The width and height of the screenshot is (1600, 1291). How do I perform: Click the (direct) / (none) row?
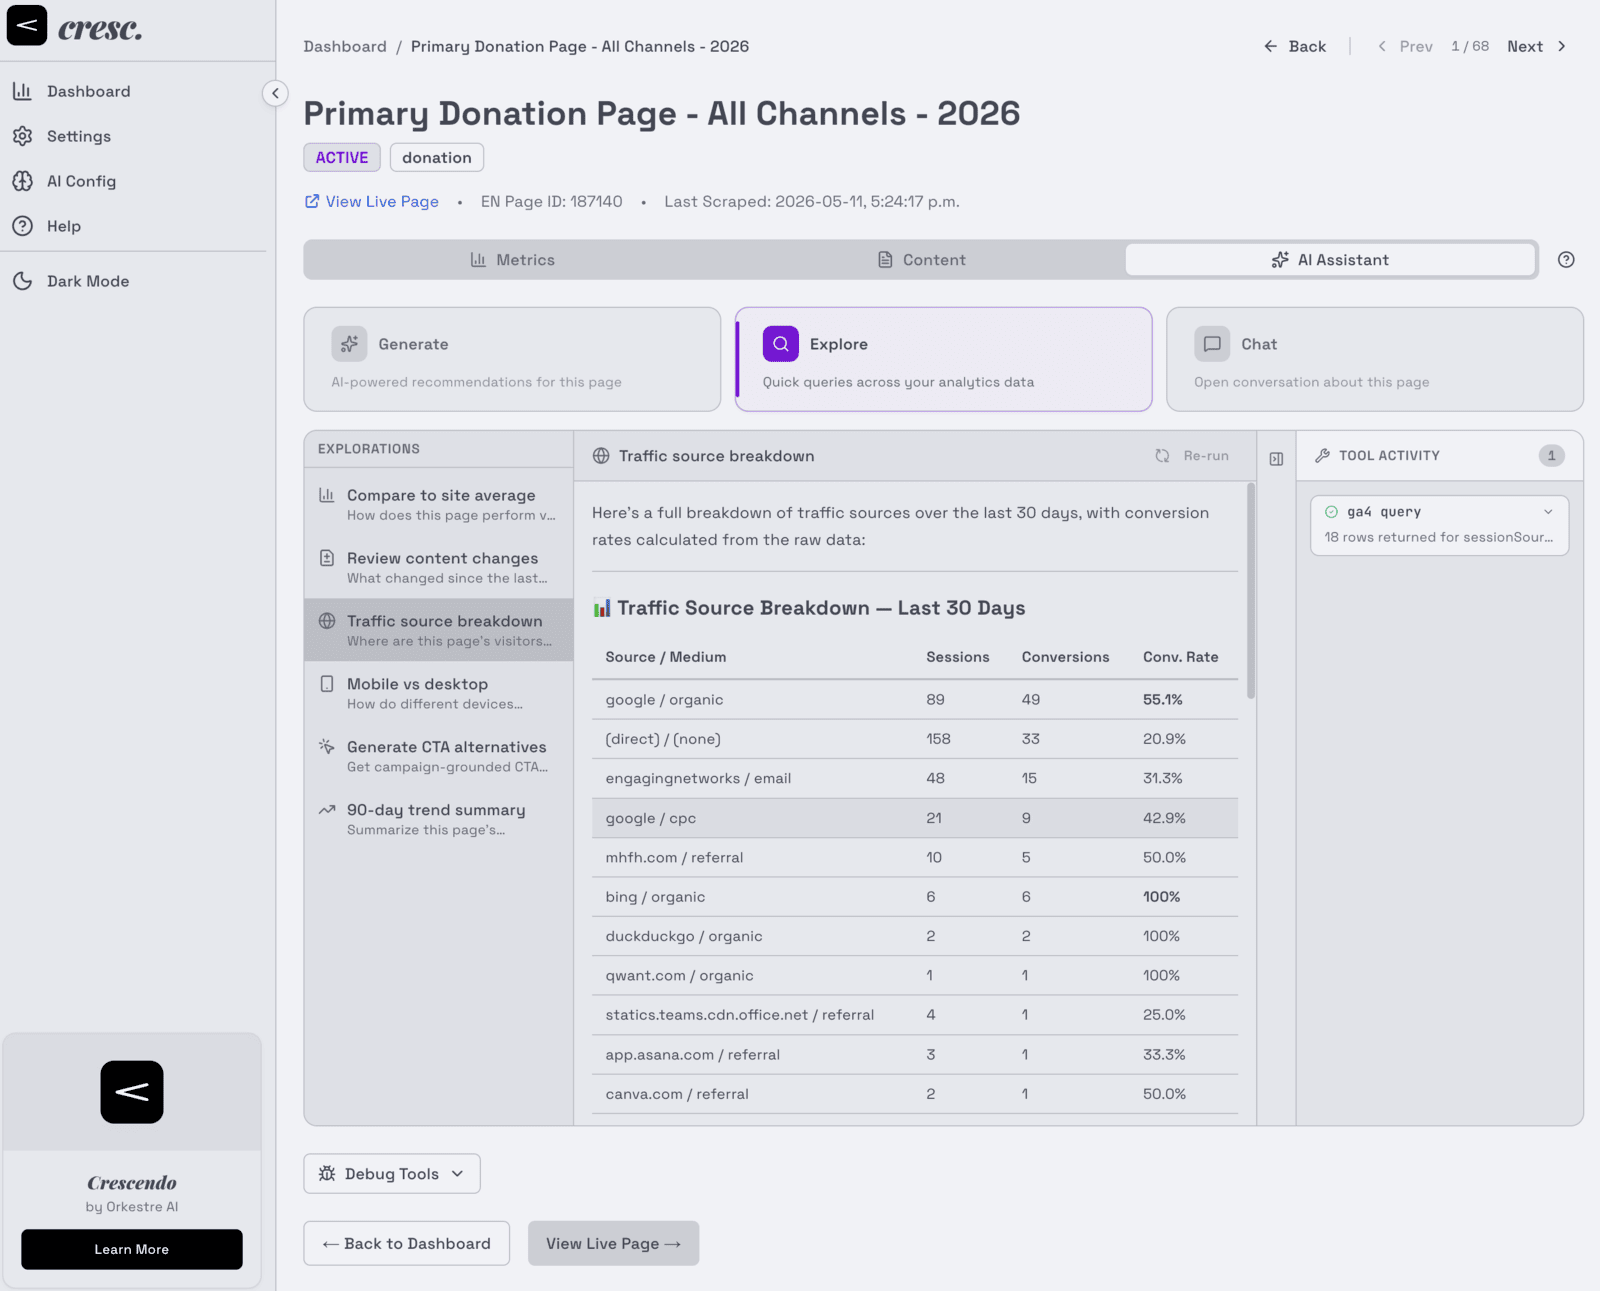914,739
